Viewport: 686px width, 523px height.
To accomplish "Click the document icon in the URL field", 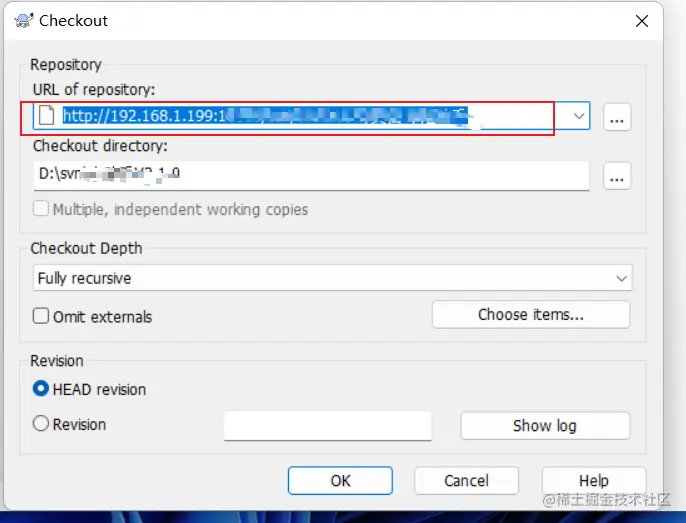I will pos(46,116).
